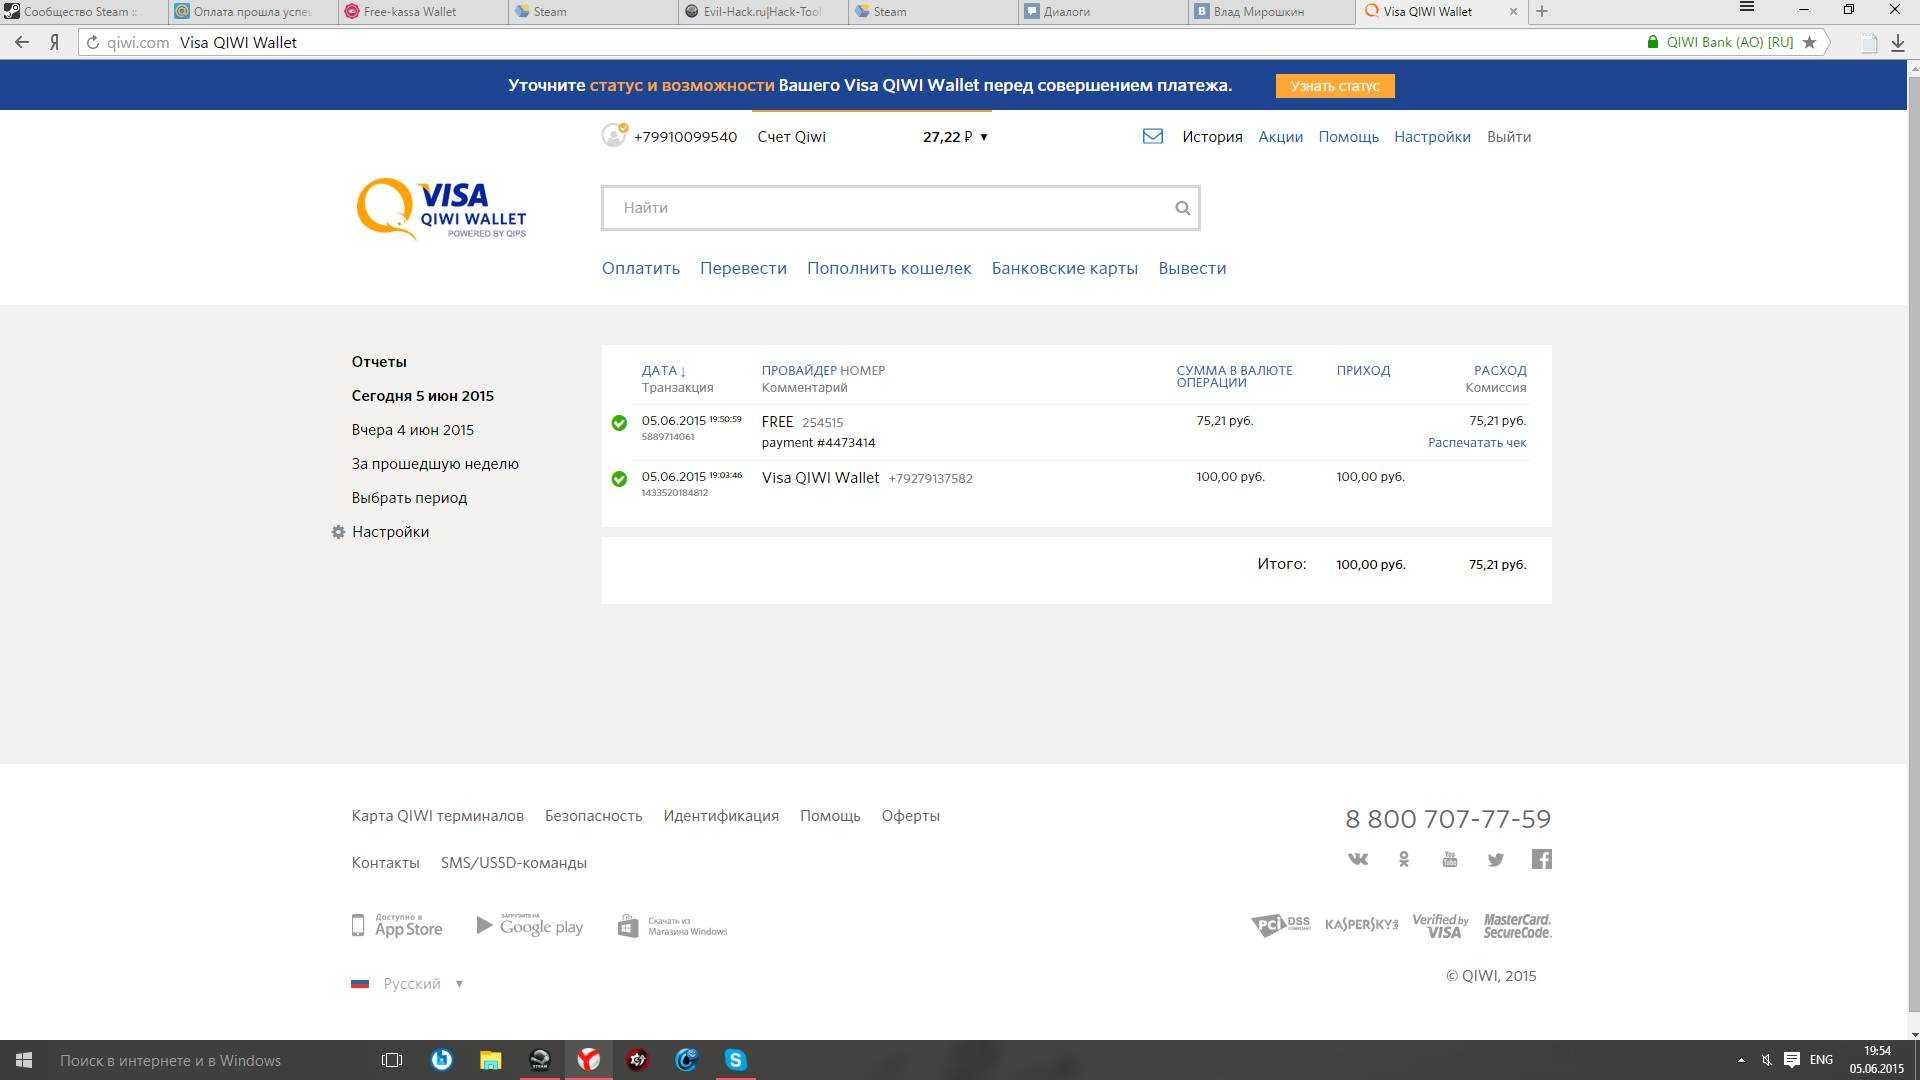
Task: Open Steam from the taskbar
Action: tap(539, 1060)
